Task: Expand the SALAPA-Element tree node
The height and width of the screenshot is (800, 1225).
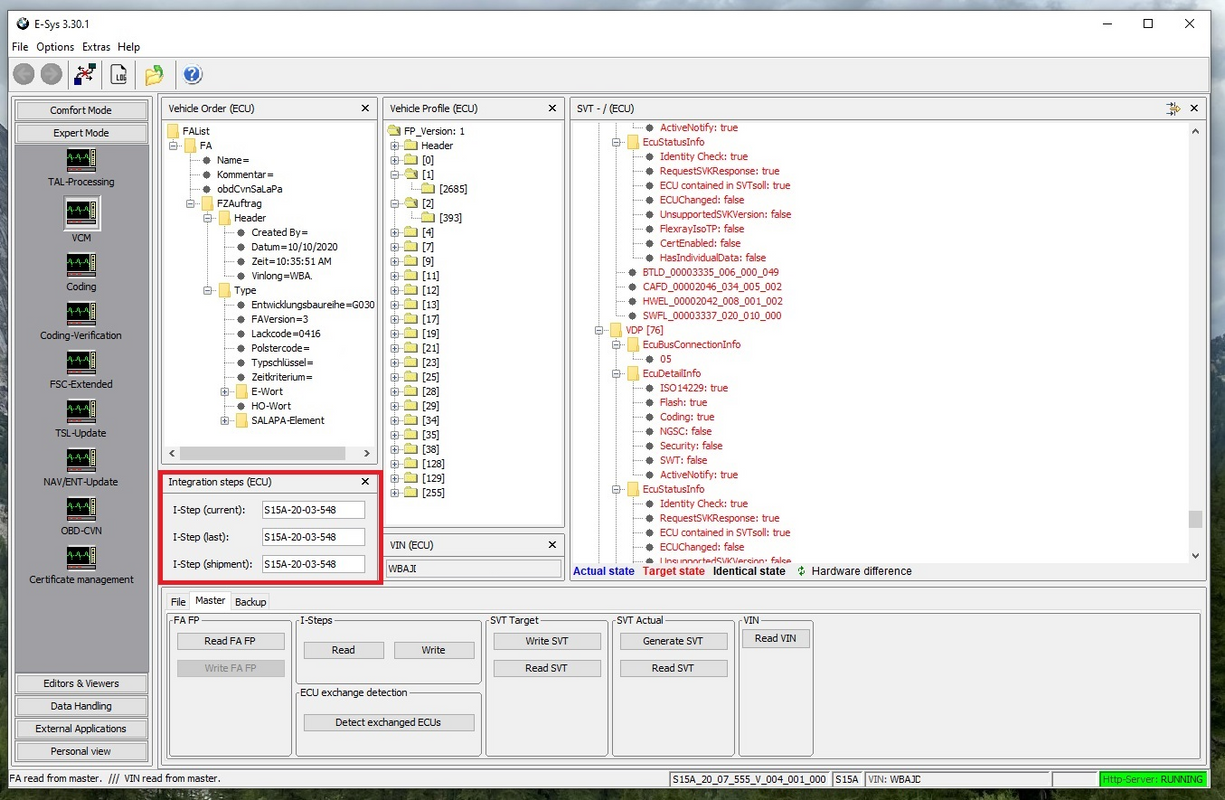Action: pyautogui.click(x=226, y=421)
